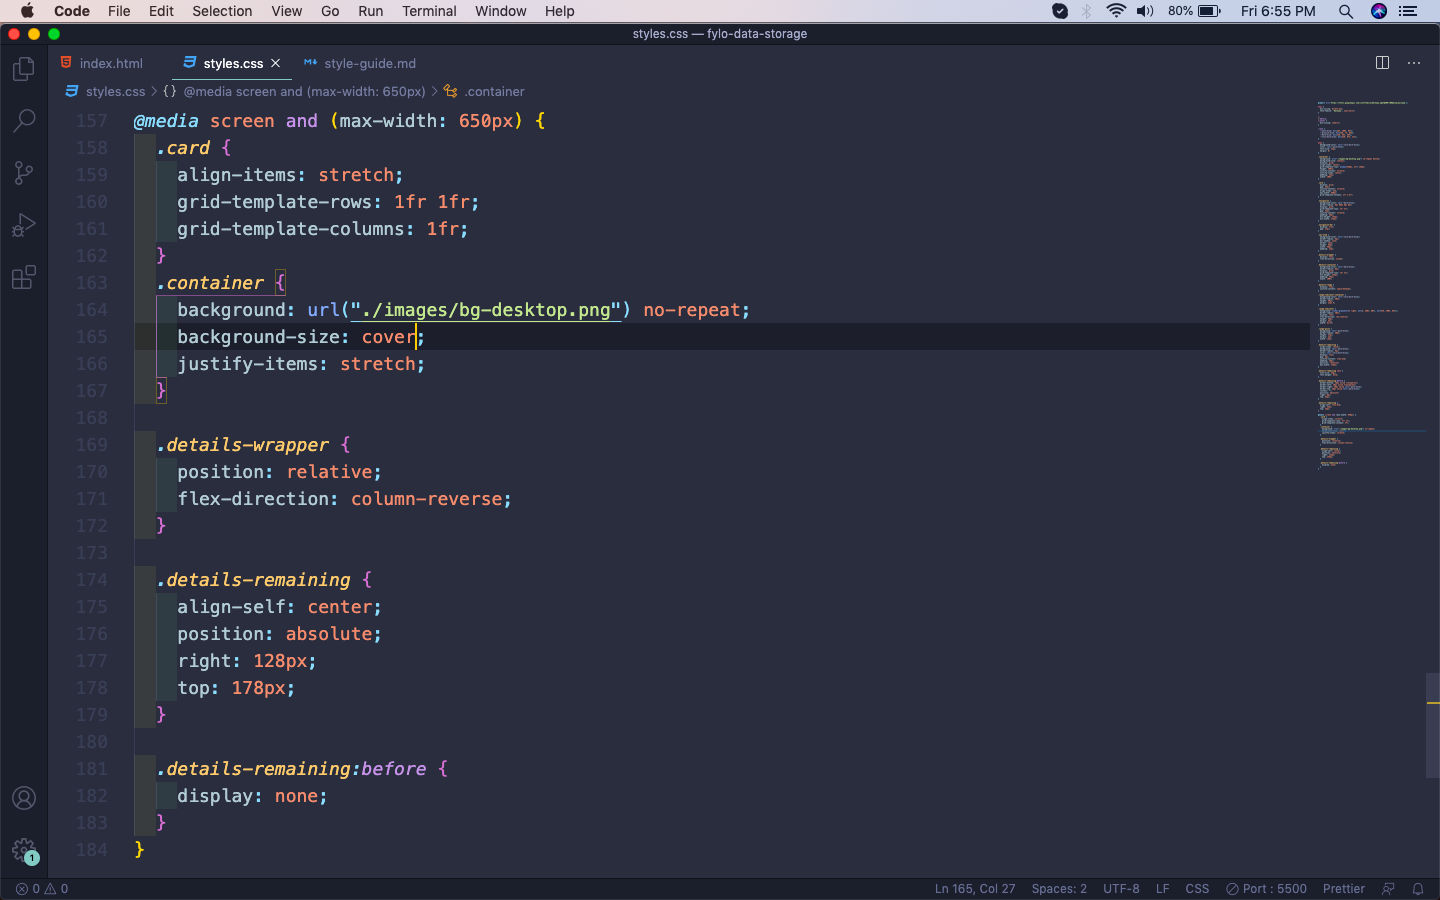This screenshot has height=900, width=1440.
Task: Open the battery status menu
Action: (1195, 11)
